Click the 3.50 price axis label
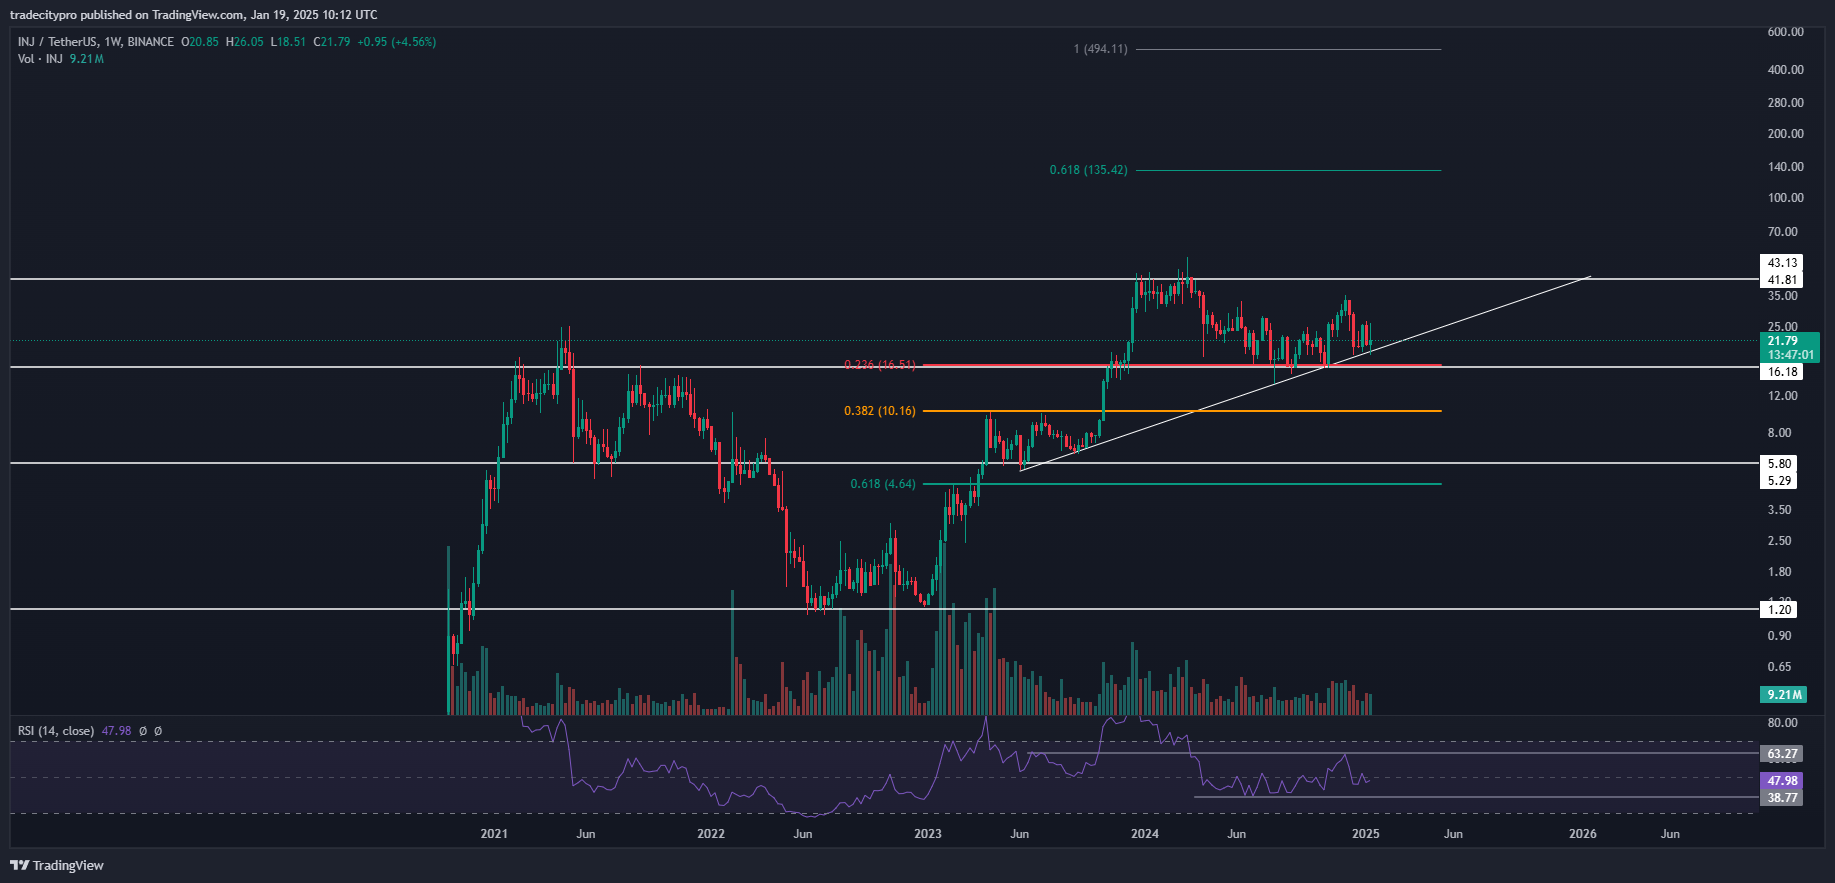The height and width of the screenshot is (883, 1835). (1779, 510)
